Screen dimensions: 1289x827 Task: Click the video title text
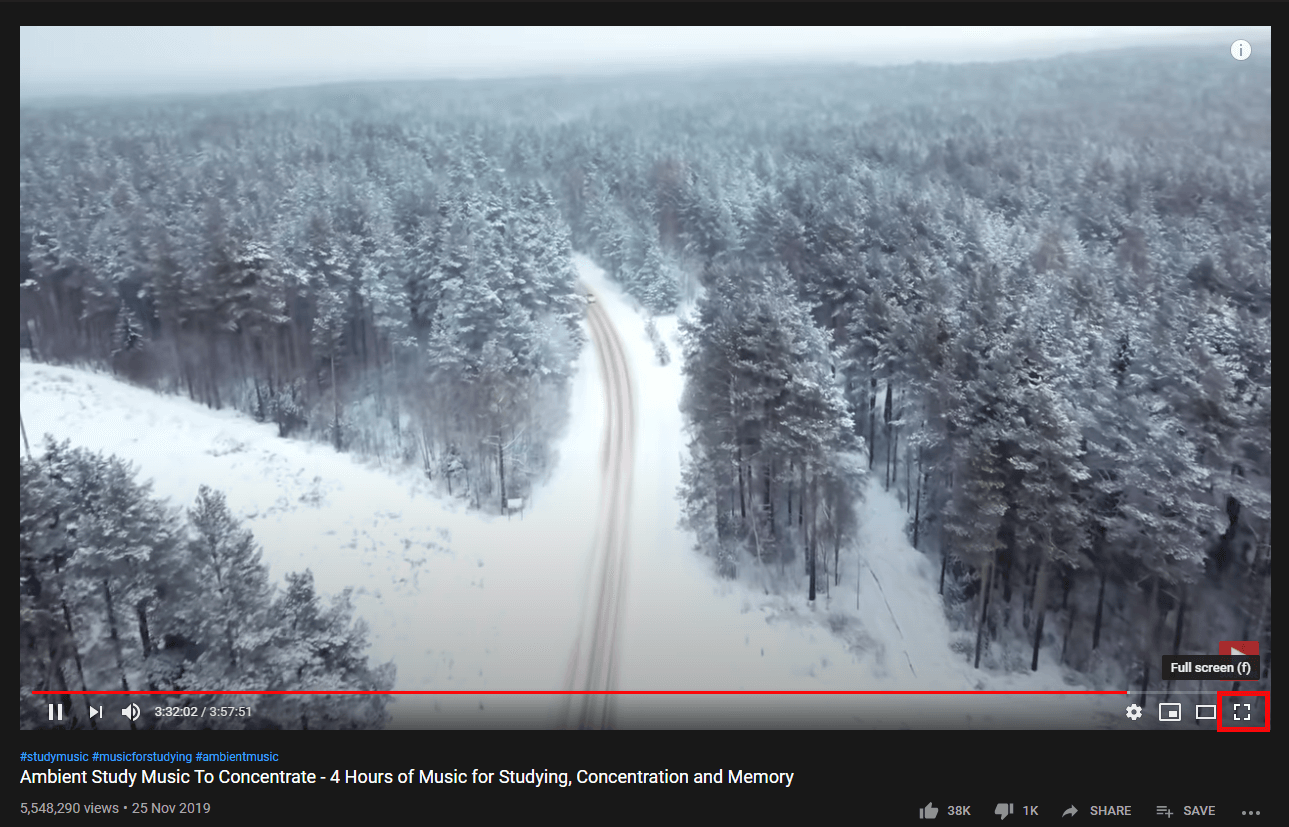point(407,777)
